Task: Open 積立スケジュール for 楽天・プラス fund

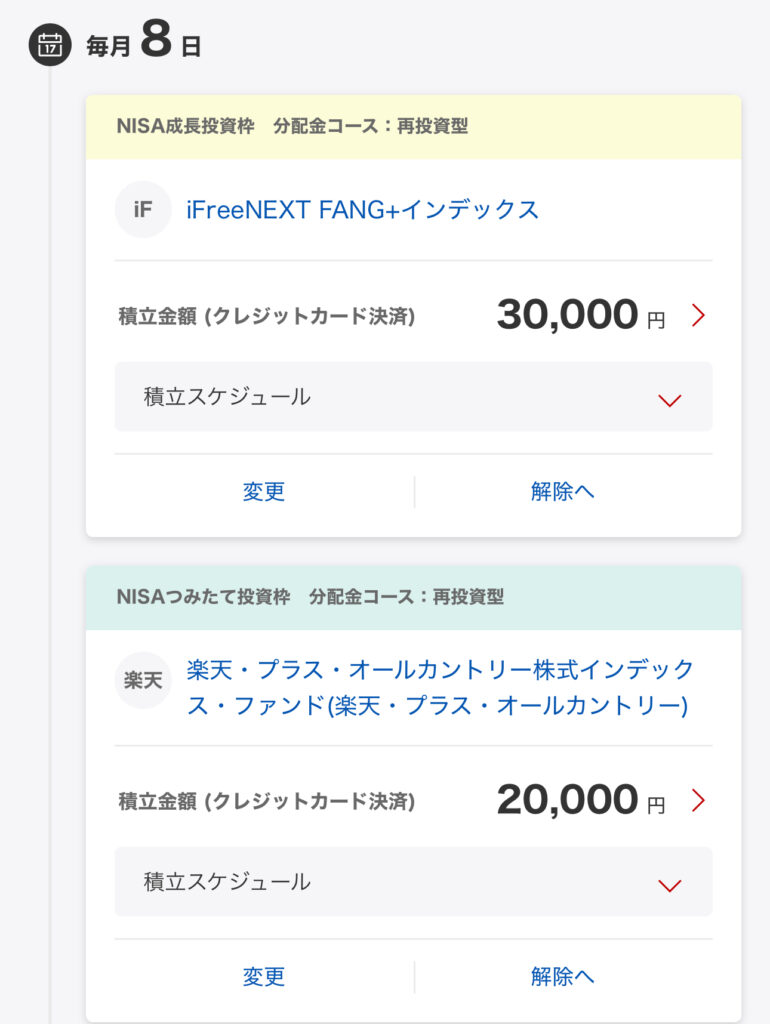Action: click(228, 882)
